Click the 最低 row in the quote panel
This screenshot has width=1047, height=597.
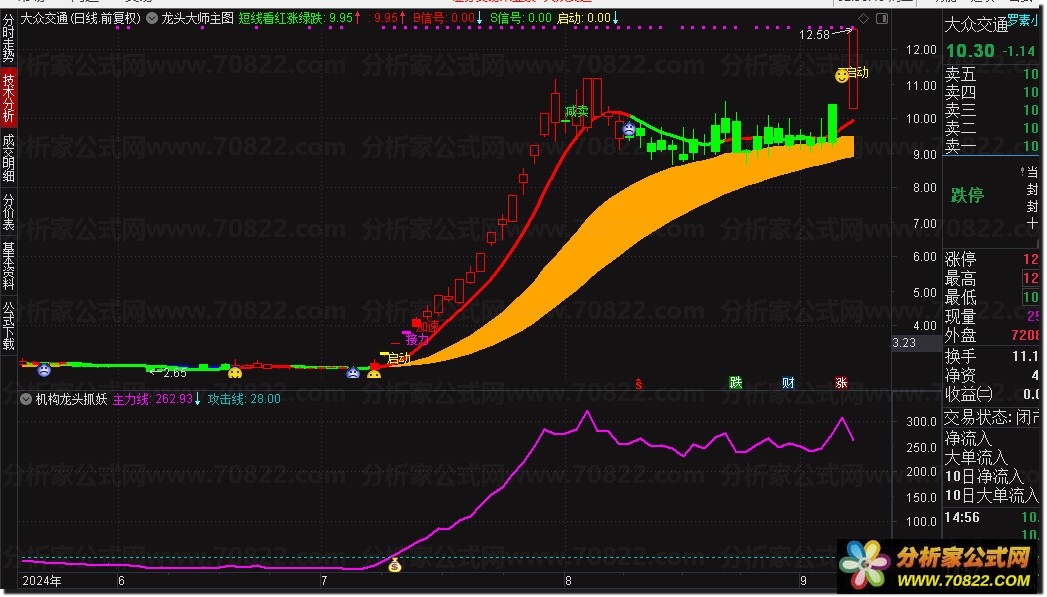992,297
